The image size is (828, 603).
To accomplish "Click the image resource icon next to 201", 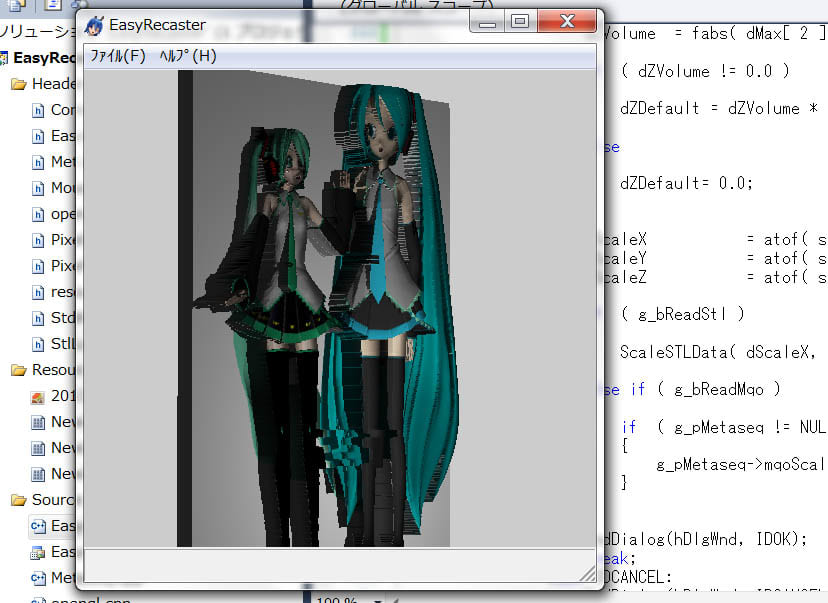I will point(38,397).
